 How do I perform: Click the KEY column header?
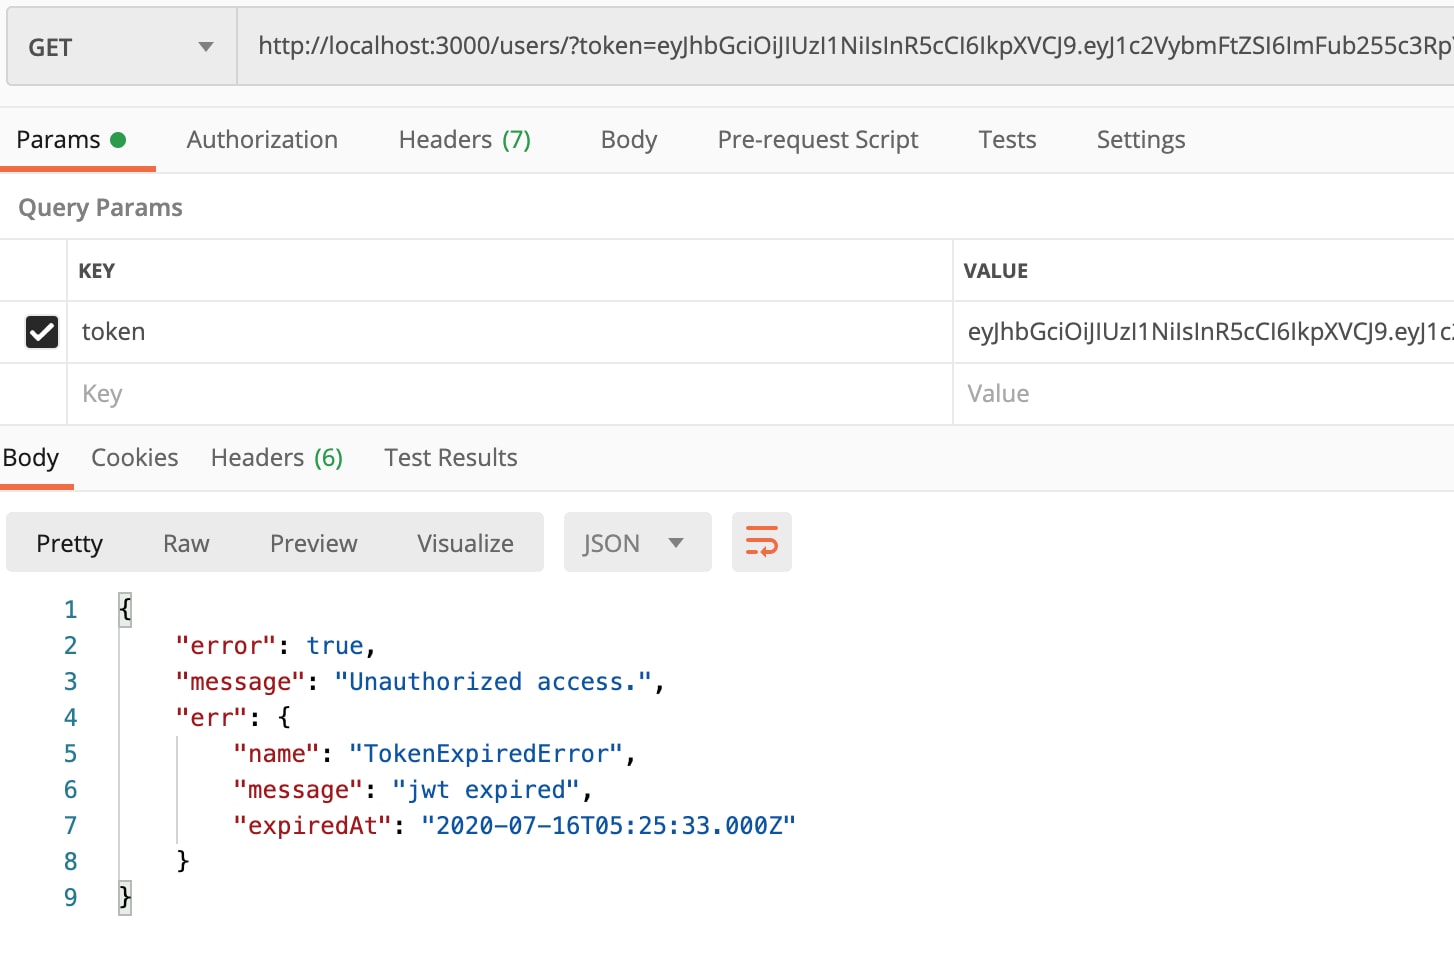click(x=97, y=271)
